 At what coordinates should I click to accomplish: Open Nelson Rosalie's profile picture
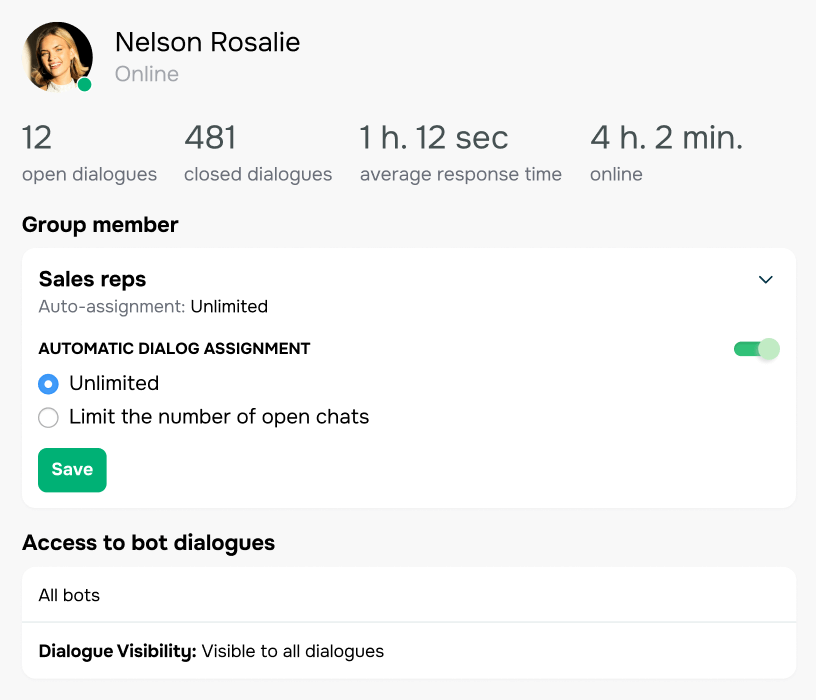57,56
